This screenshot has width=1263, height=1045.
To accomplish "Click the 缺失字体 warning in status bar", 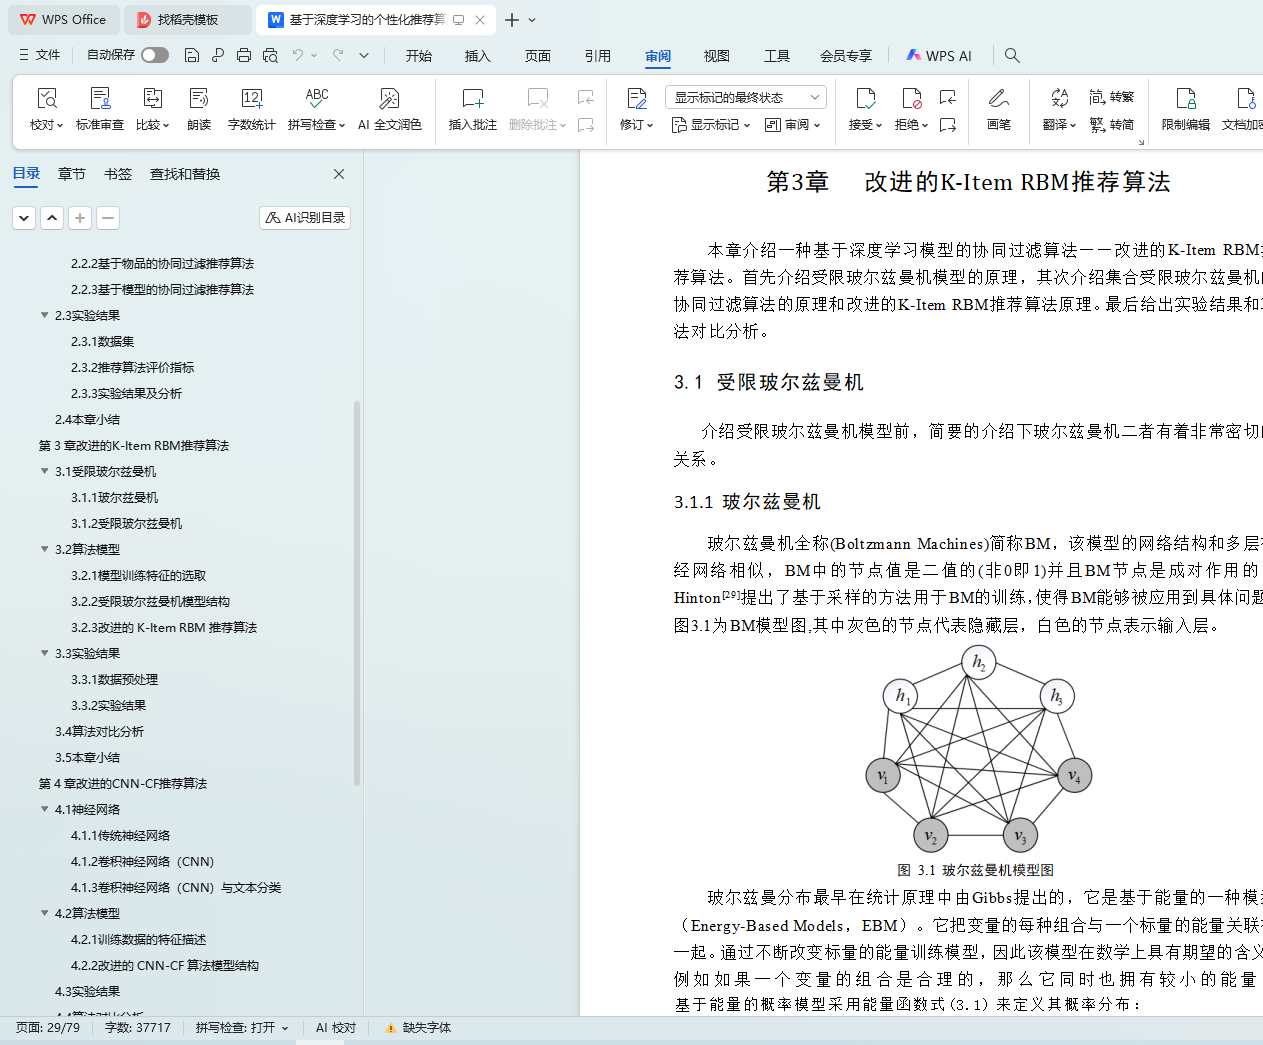I will (x=418, y=1028).
